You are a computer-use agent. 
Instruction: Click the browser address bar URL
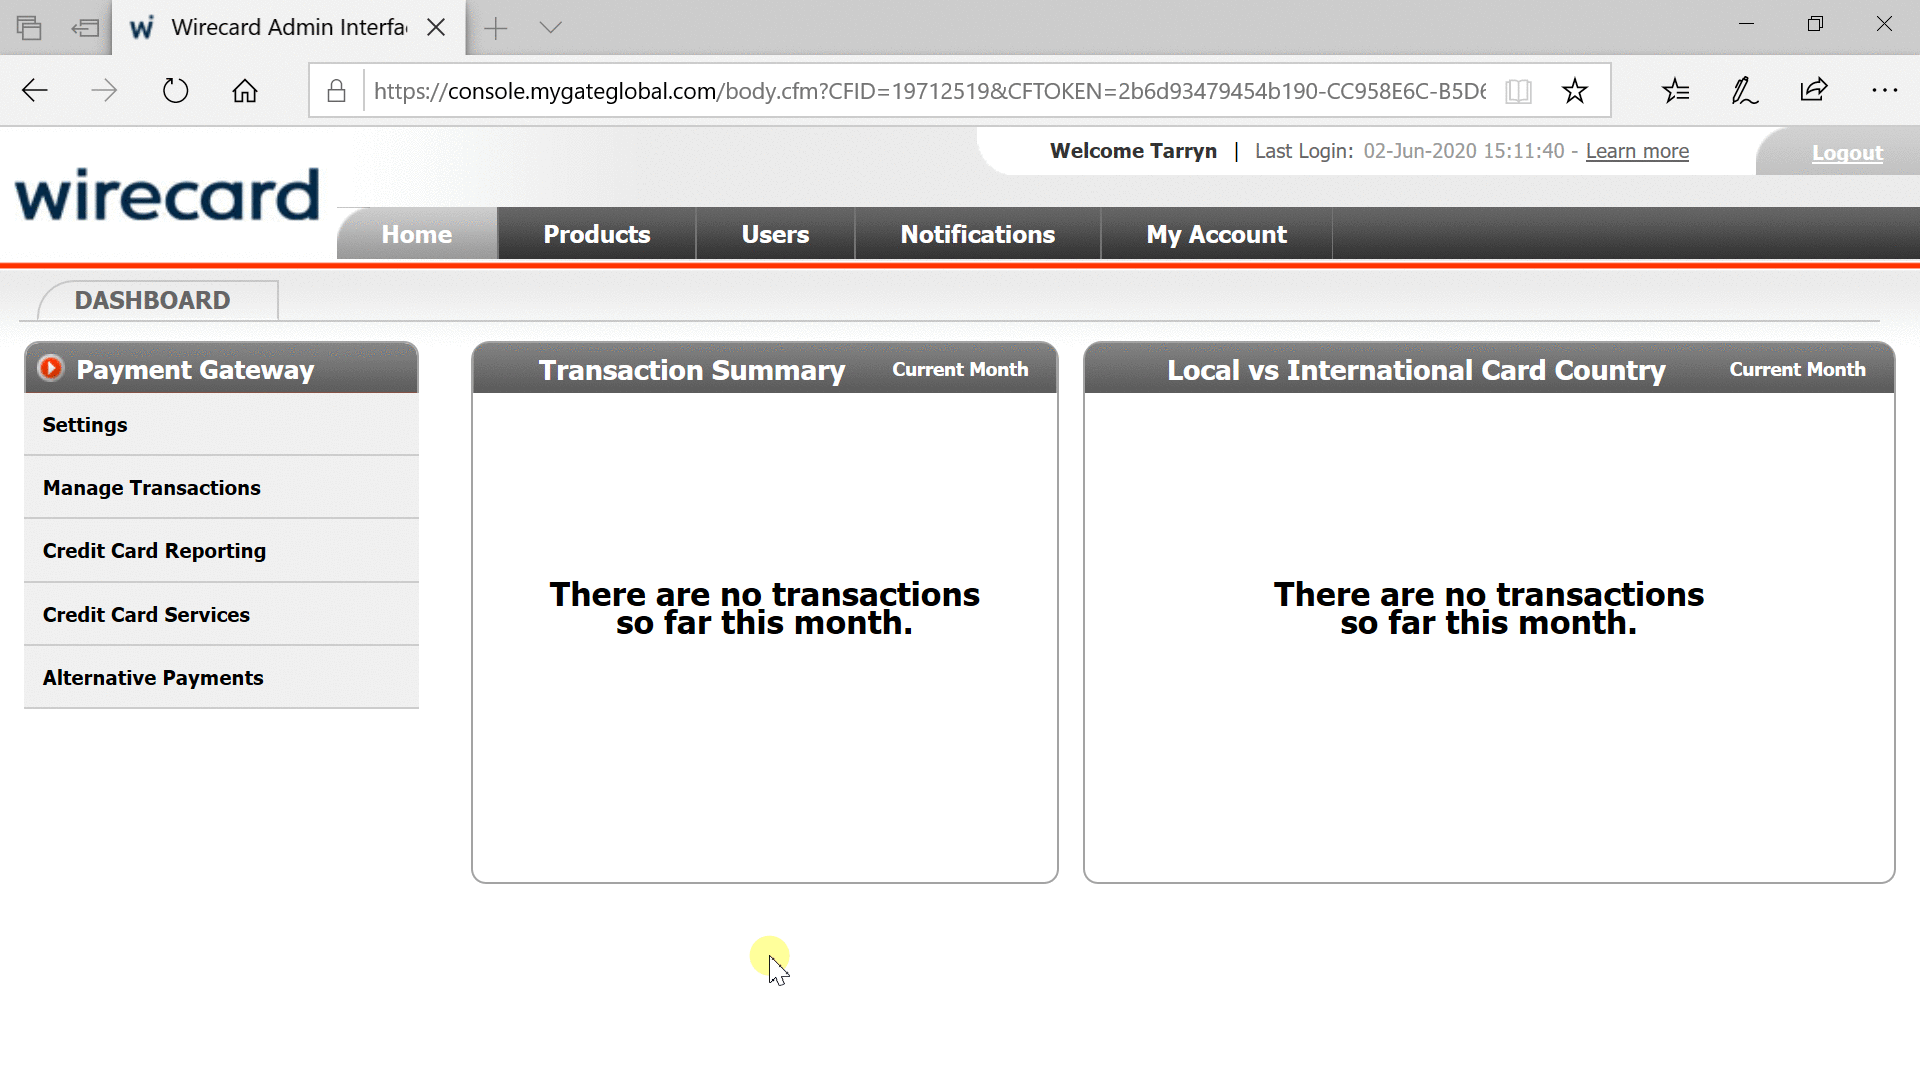(930, 91)
